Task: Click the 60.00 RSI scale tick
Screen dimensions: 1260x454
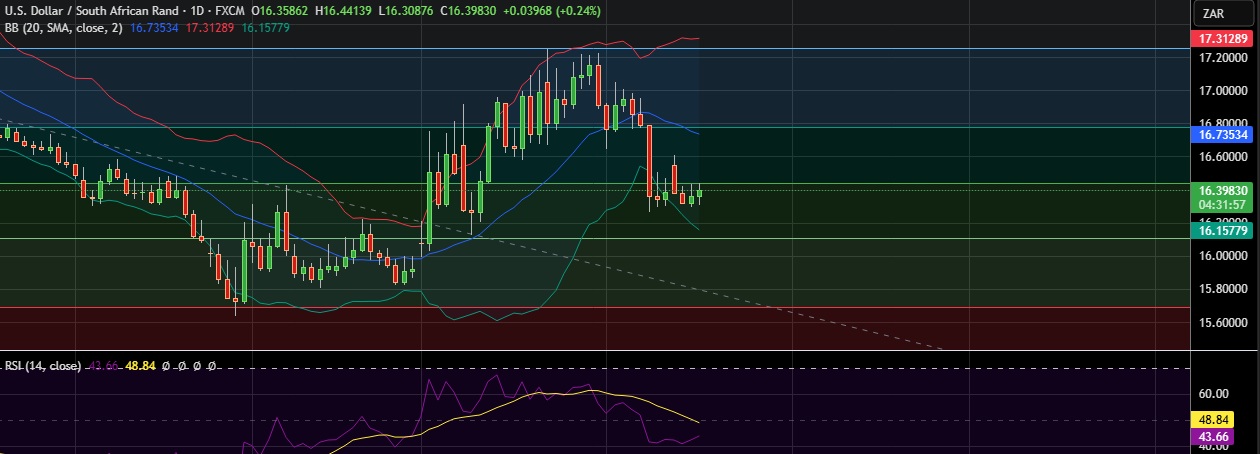Action: tap(1212, 394)
